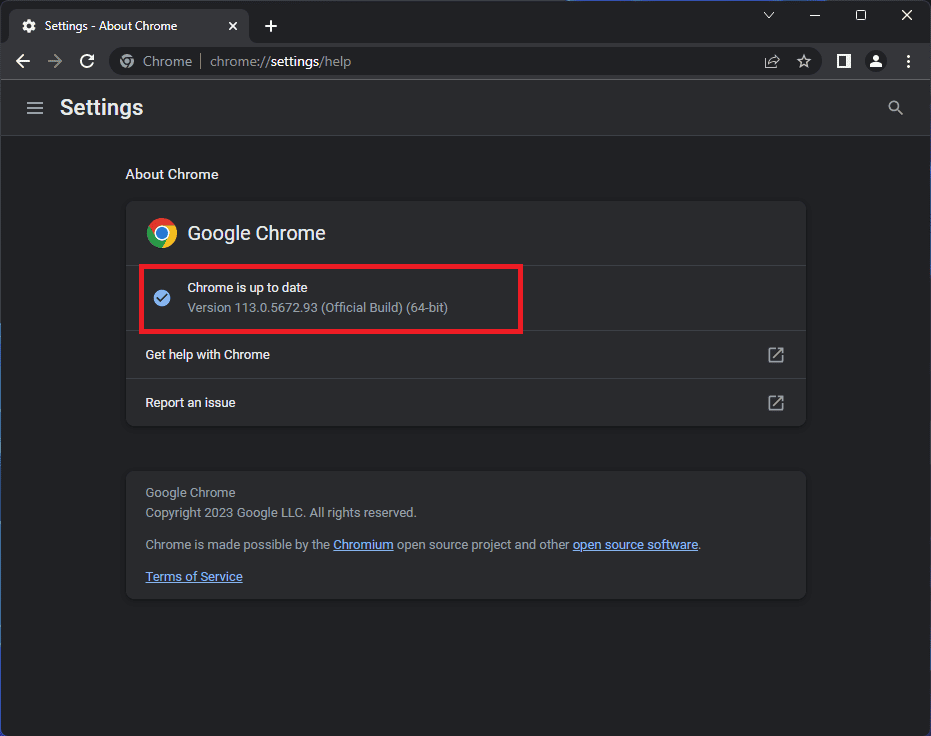The width and height of the screenshot is (931, 736).
Task: Click the back navigation arrow
Action: click(x=23, y=61)
